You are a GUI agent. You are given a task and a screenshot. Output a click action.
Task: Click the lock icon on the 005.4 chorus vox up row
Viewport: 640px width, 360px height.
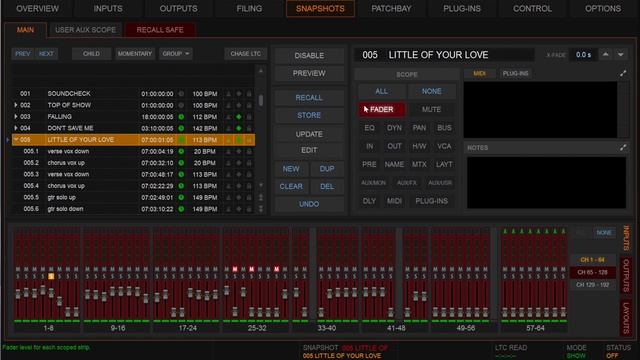(249, 186)
